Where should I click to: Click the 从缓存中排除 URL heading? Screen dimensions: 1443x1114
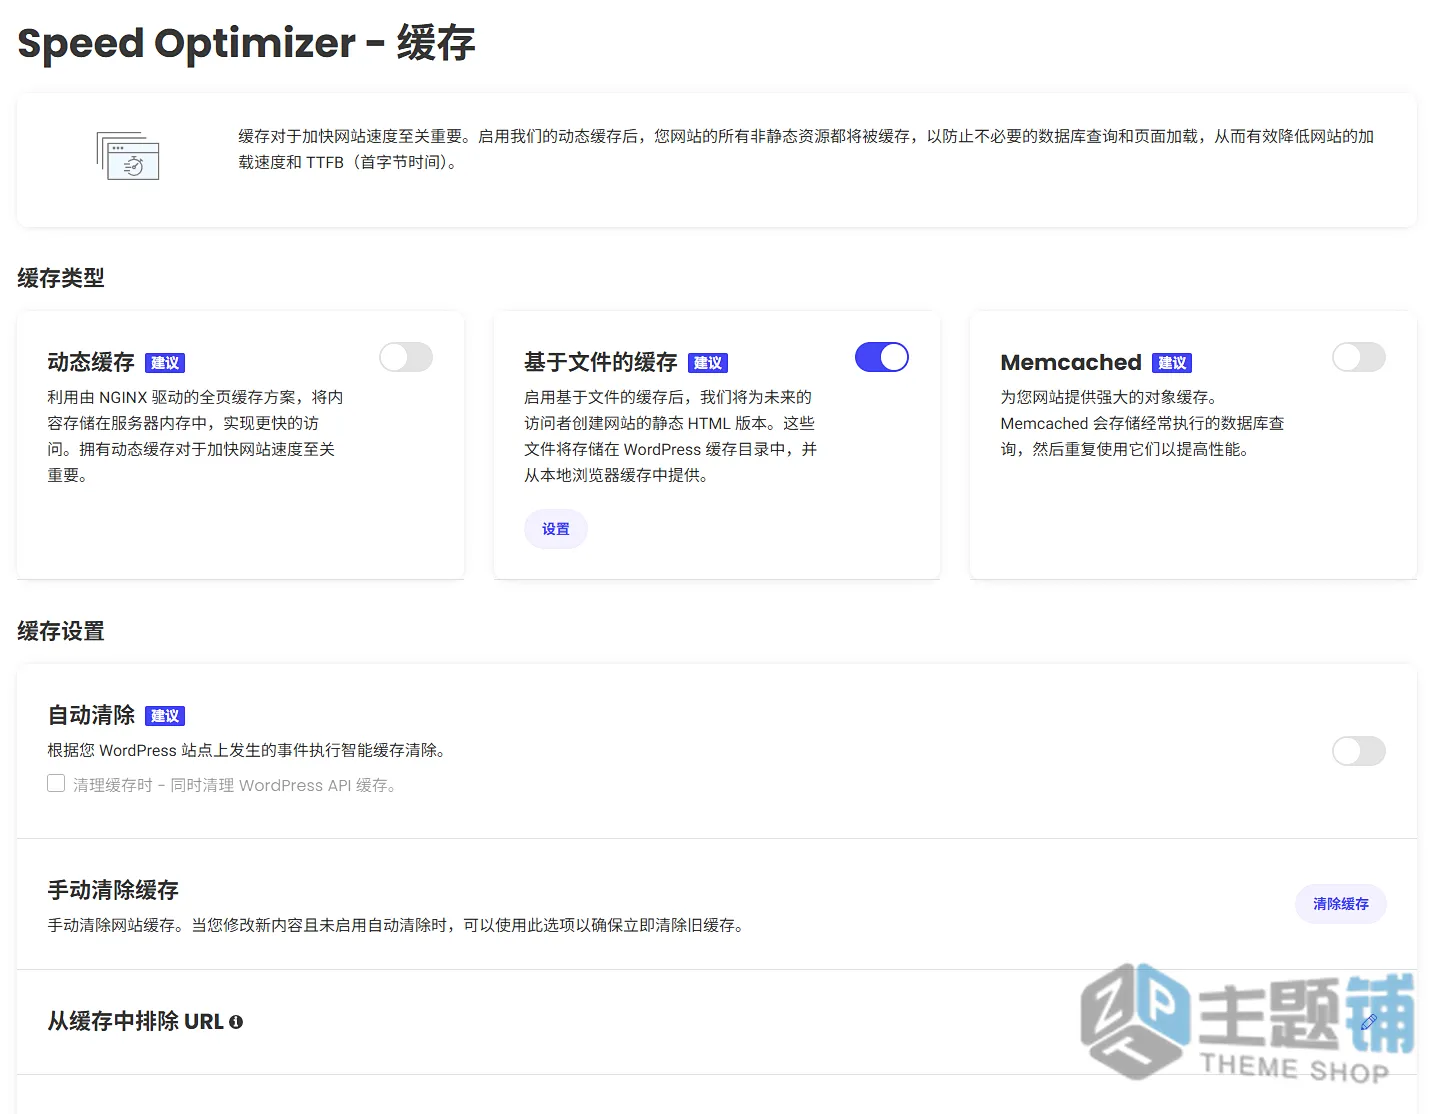point(136,1021)
